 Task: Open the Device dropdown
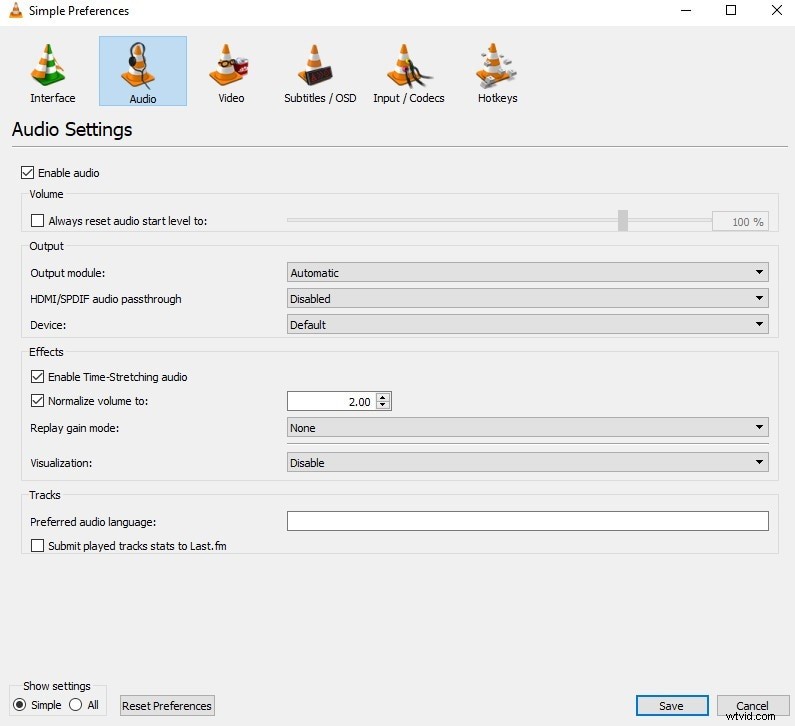(527, 324)
